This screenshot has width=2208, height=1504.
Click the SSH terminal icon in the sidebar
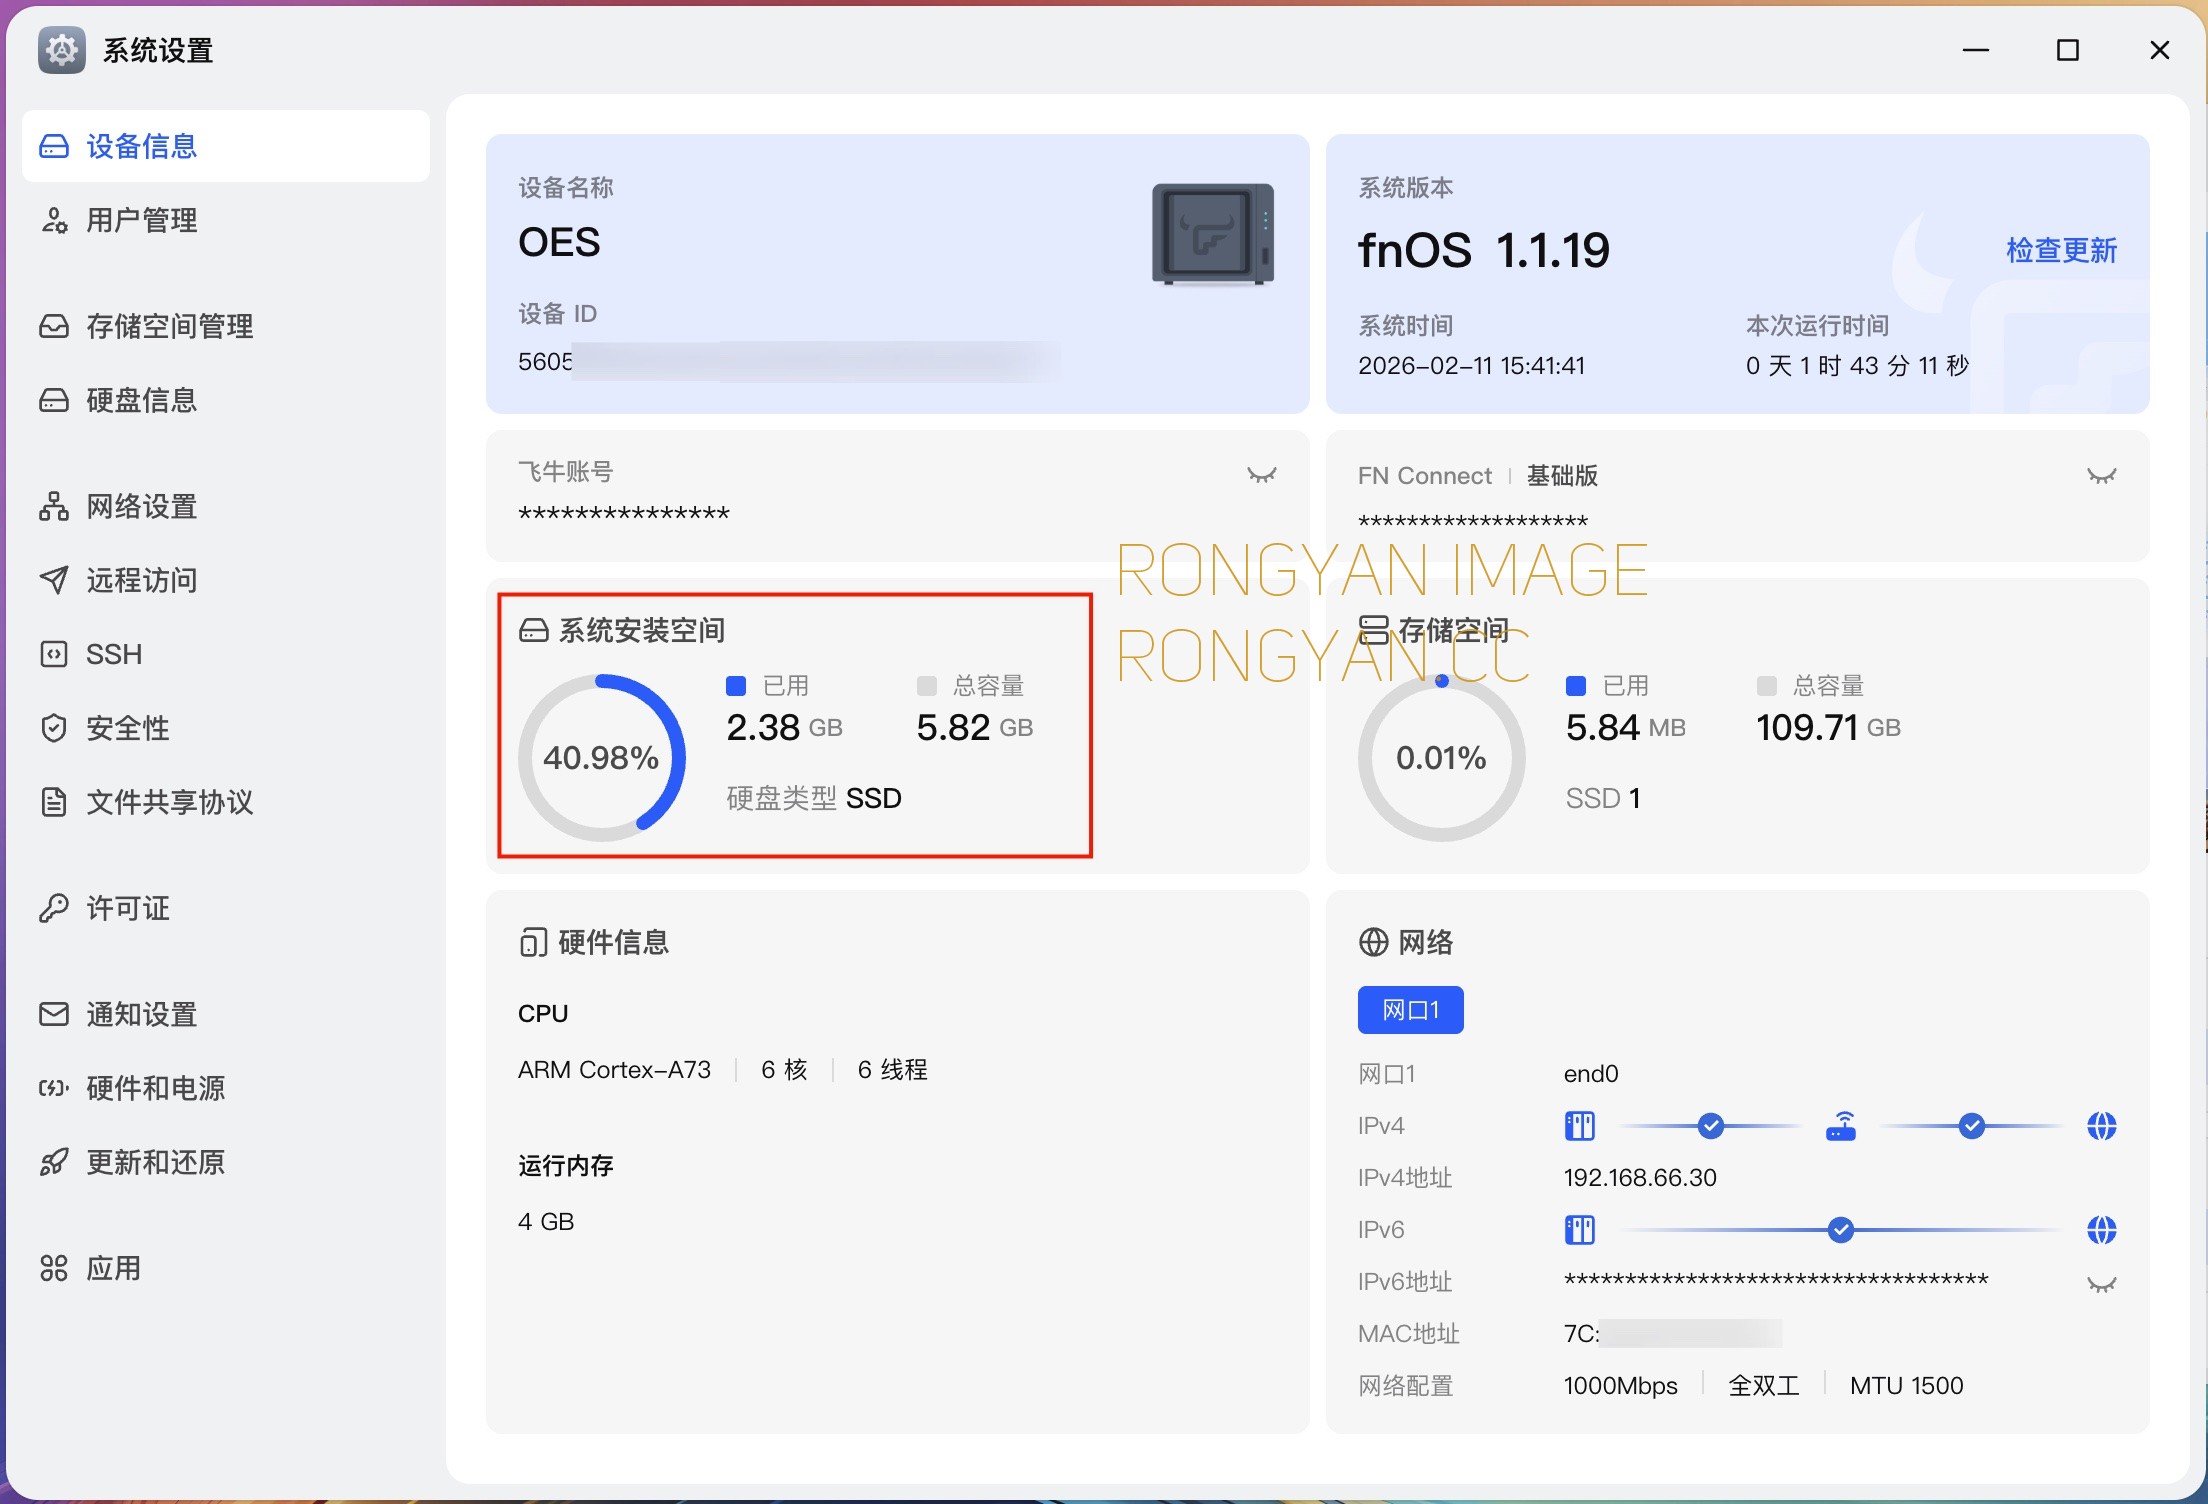point(54,654)
